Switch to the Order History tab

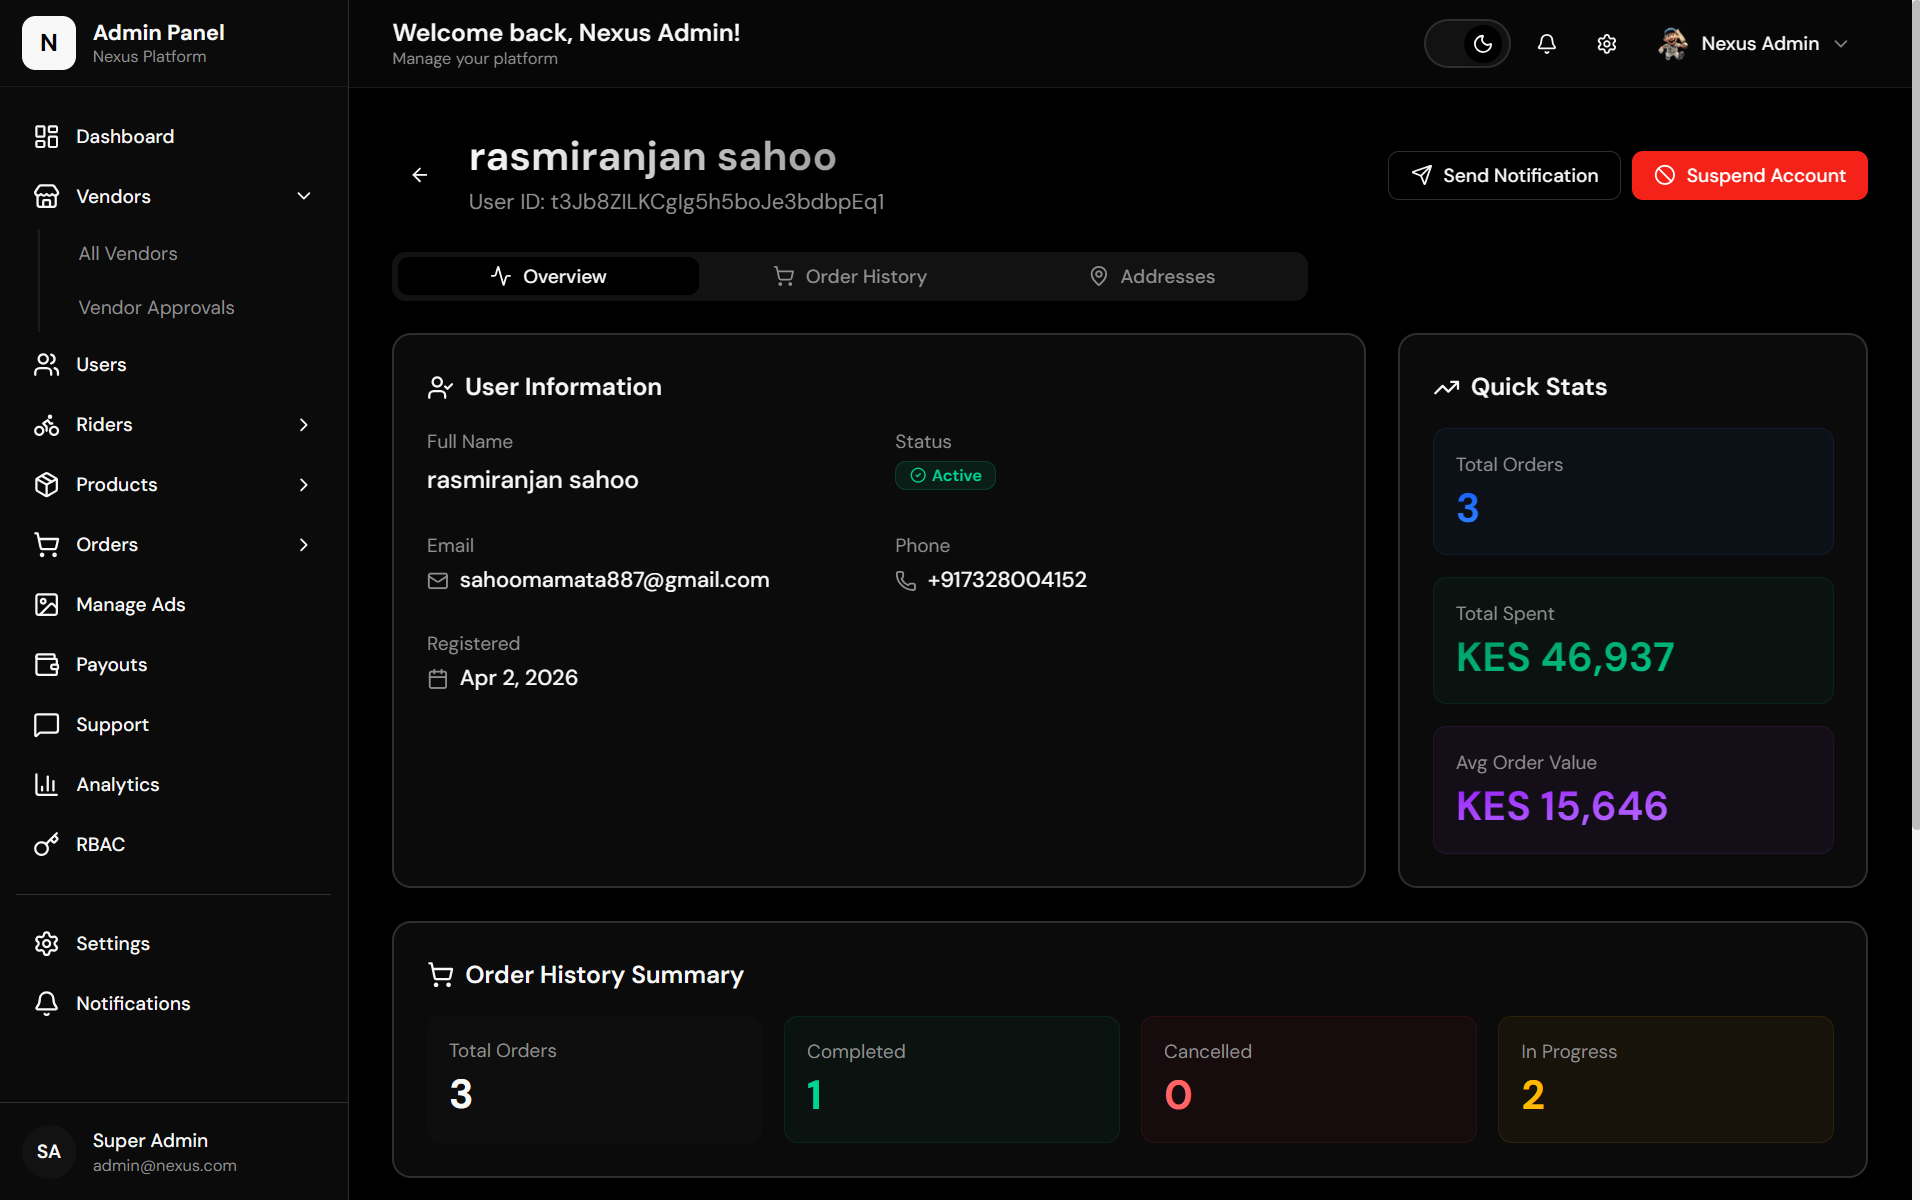850,277
